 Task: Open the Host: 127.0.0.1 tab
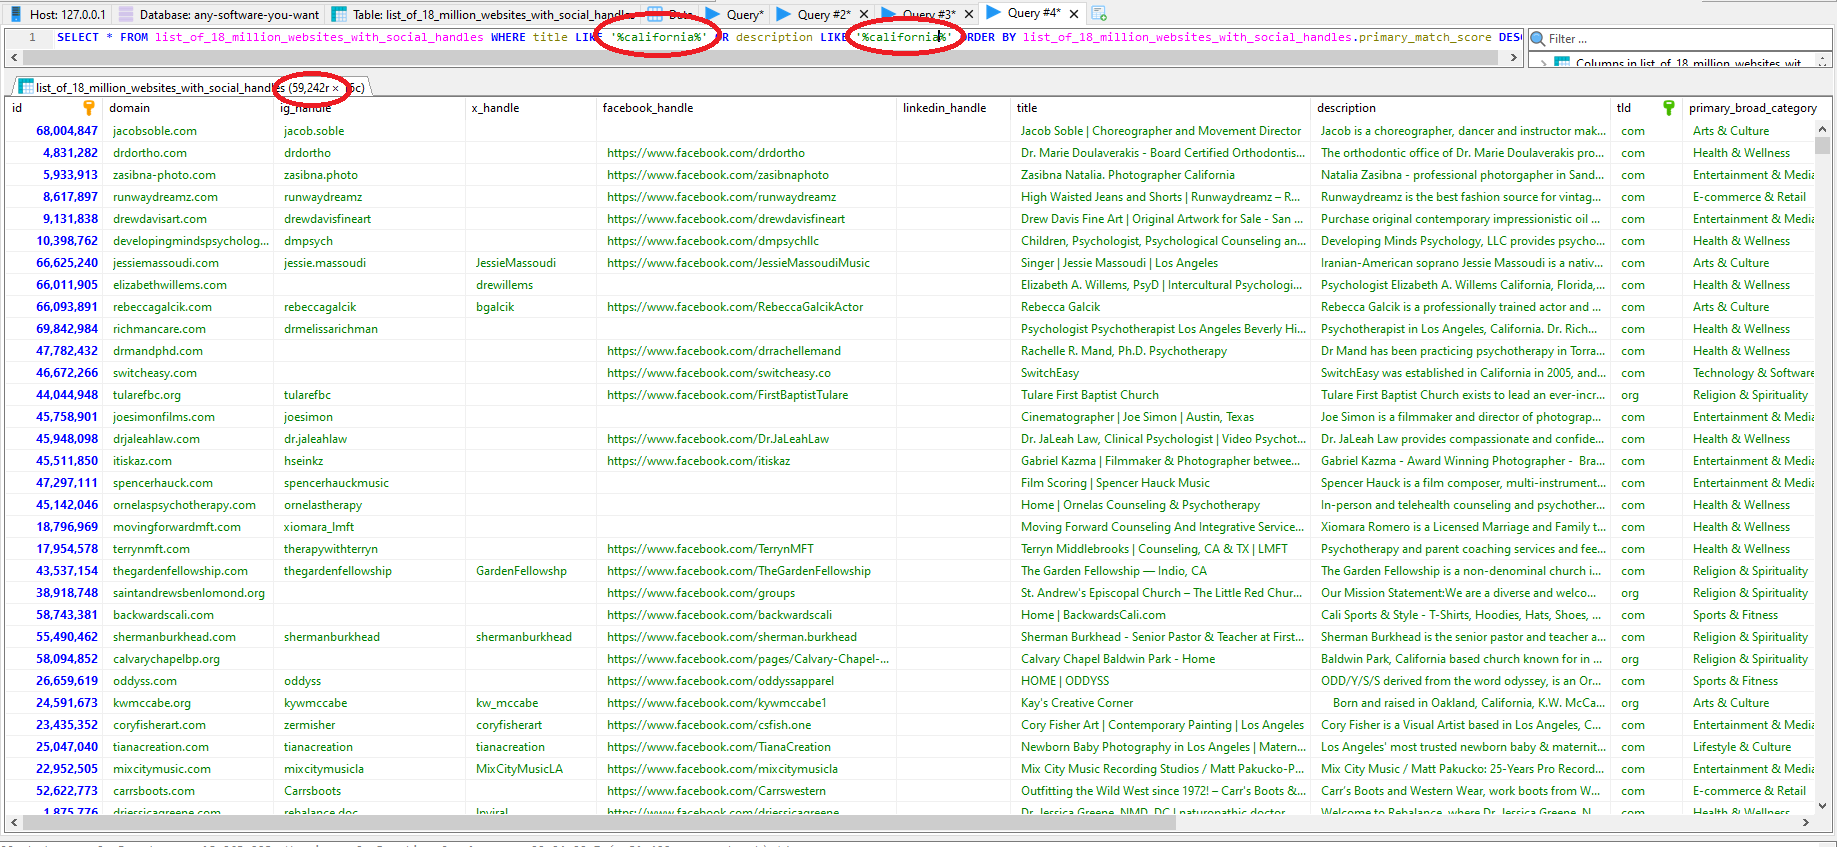56,14
